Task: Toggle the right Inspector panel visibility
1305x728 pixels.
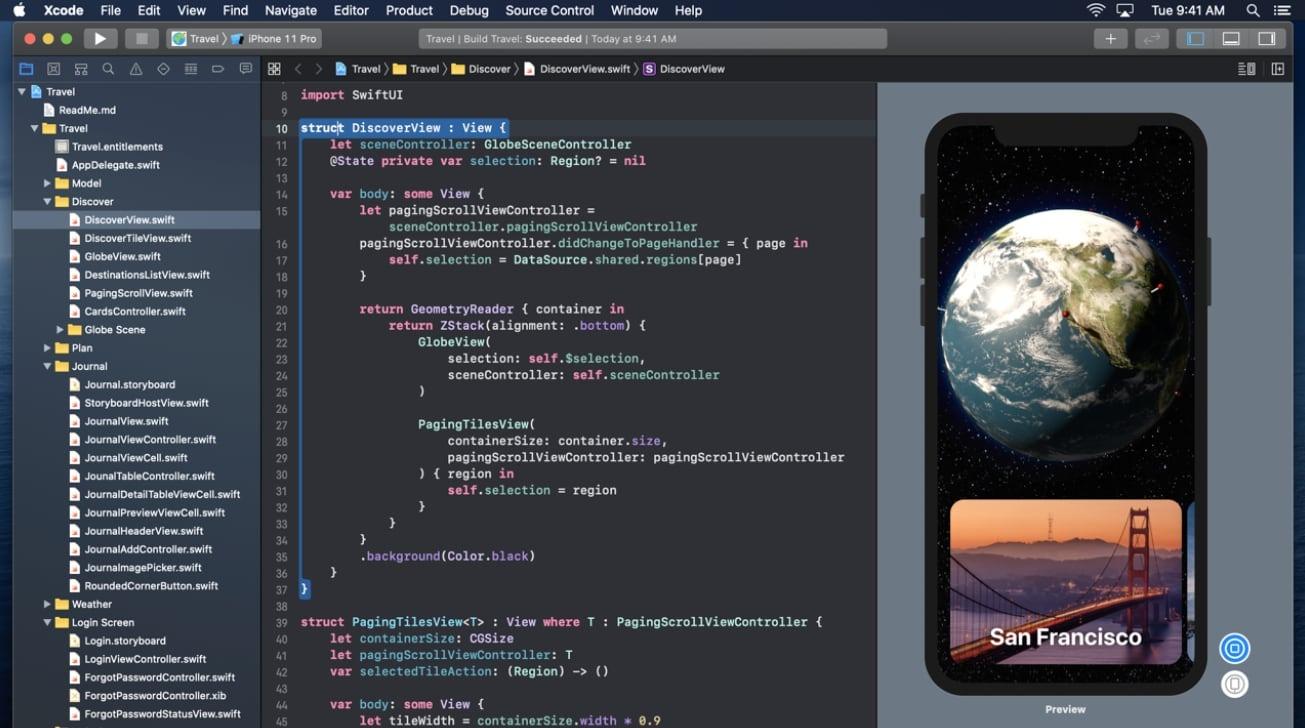Action: (x=1266, y=38)
